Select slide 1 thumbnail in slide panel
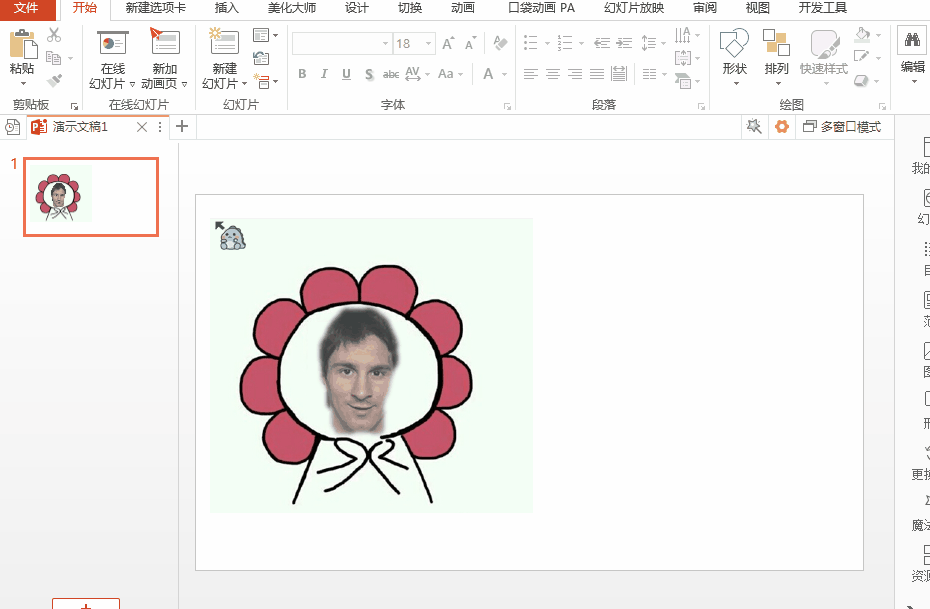The width and height of the screenshot is (930, 609). tap(90, 196)
